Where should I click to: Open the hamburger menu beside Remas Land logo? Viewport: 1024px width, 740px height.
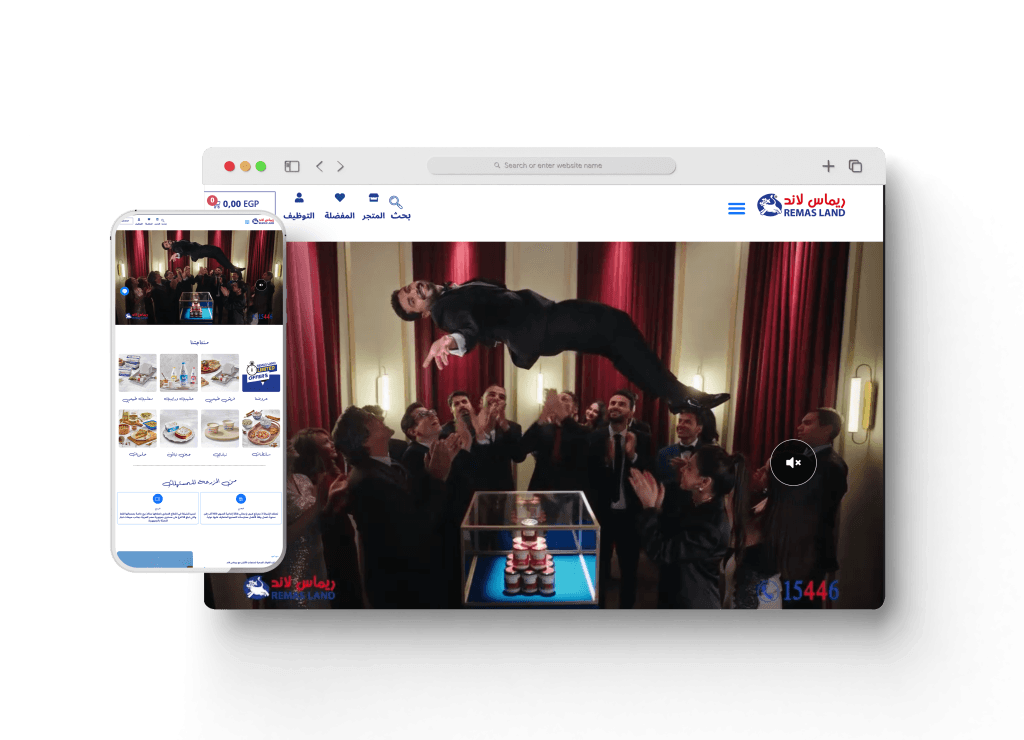(736, 209)
